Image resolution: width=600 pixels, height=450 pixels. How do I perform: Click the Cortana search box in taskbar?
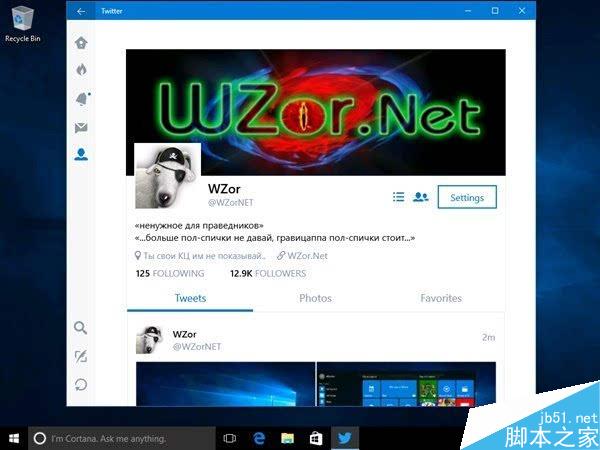click(122, 438)
